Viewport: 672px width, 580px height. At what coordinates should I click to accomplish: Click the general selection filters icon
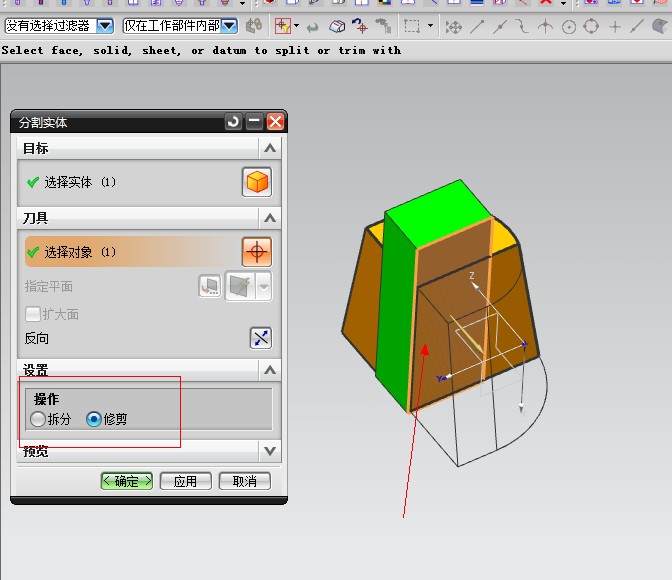[254, 26]
